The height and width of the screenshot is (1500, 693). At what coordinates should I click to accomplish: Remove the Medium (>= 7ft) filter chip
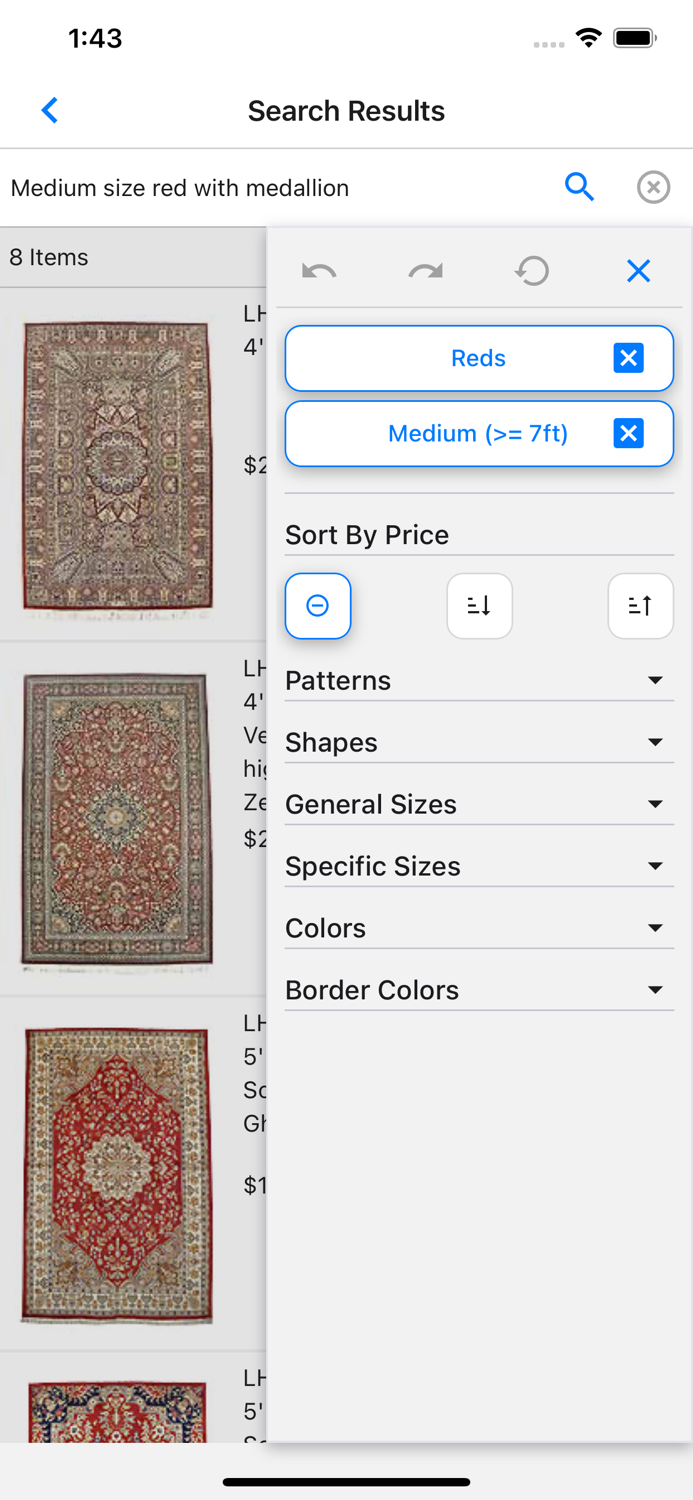point(628,433)
